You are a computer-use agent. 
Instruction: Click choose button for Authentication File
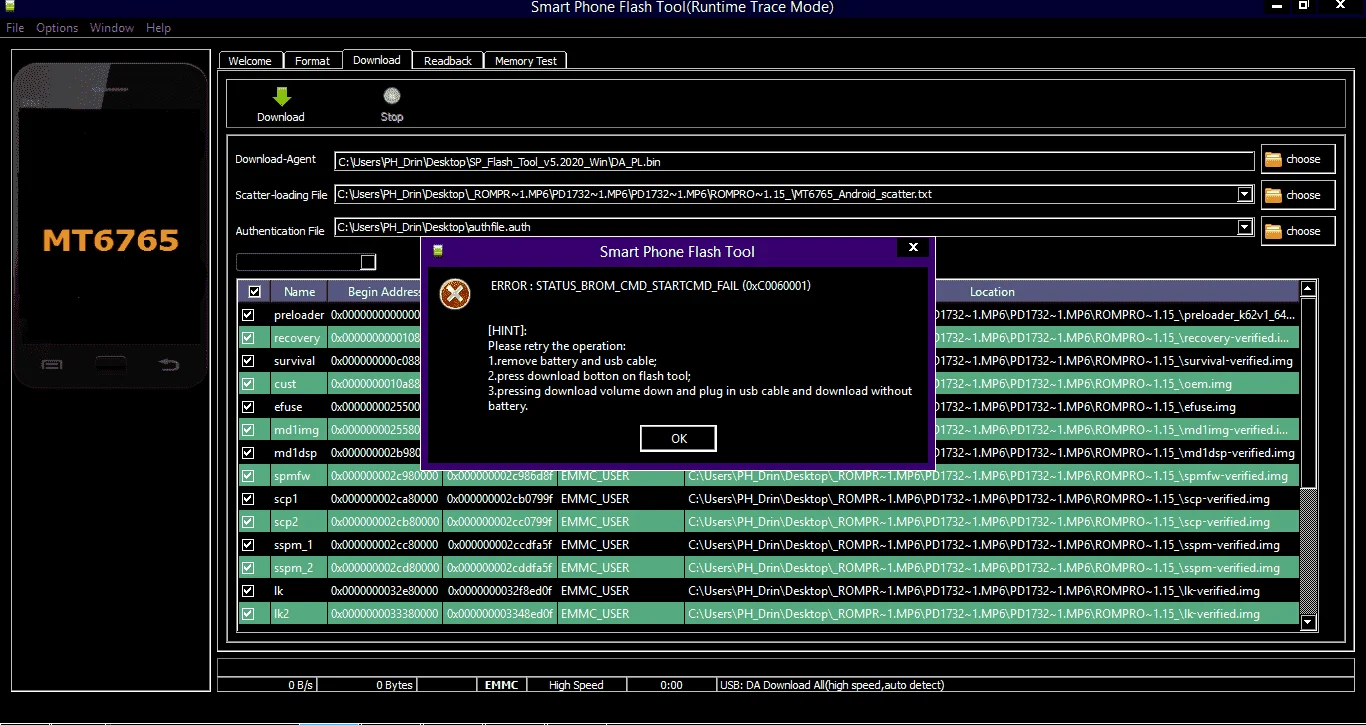[x=1298, y=231]
